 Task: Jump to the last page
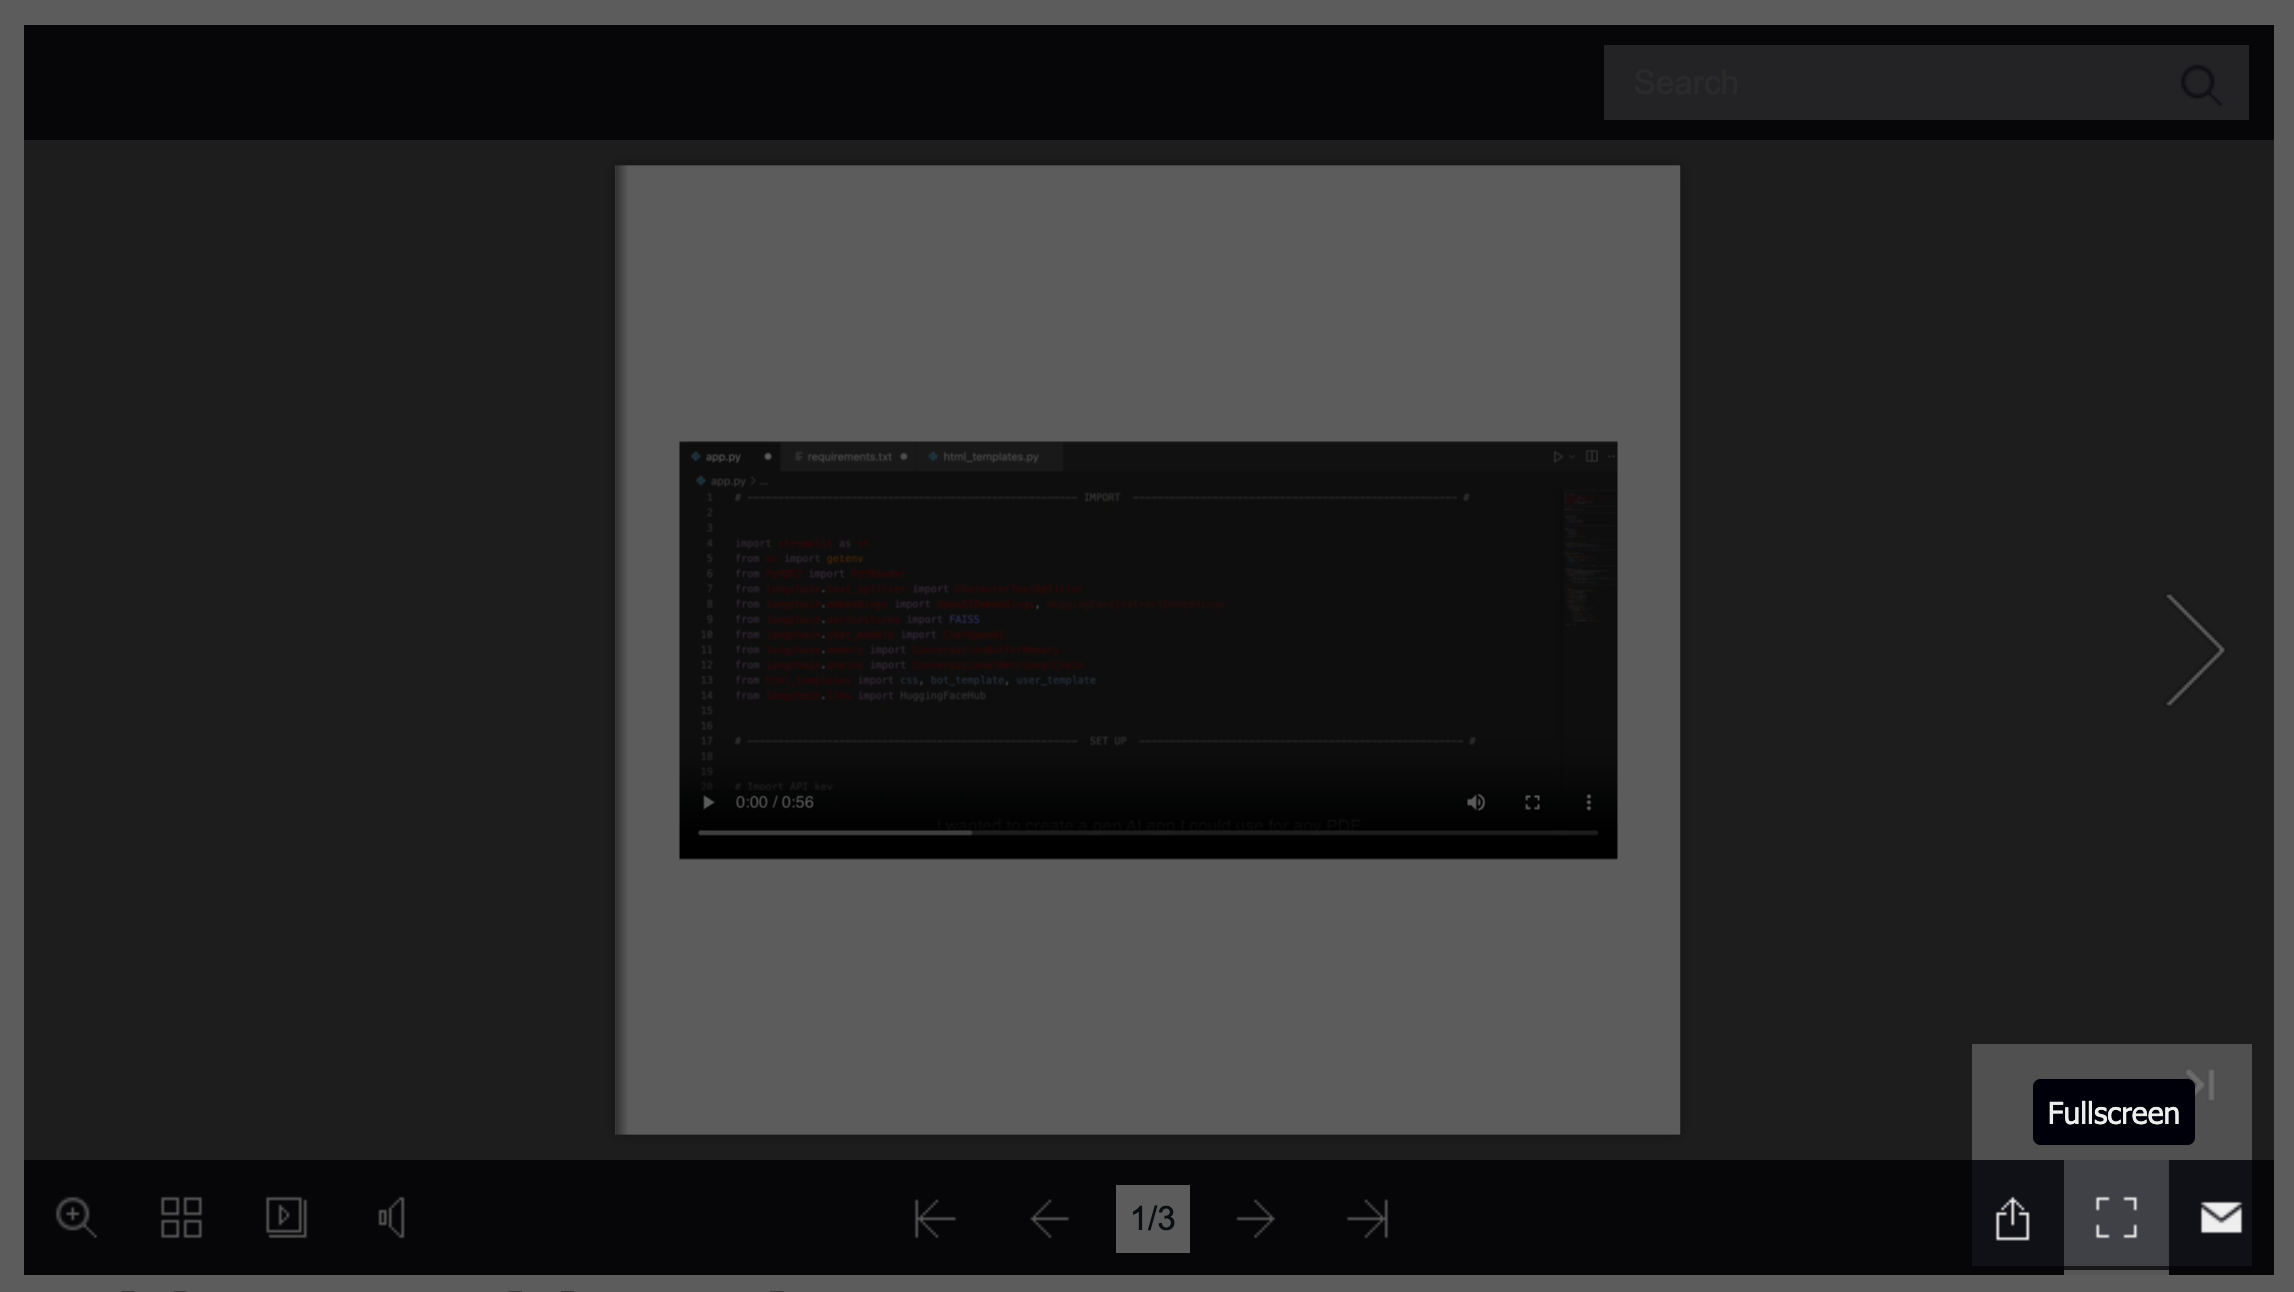tap(1367, 1218)
